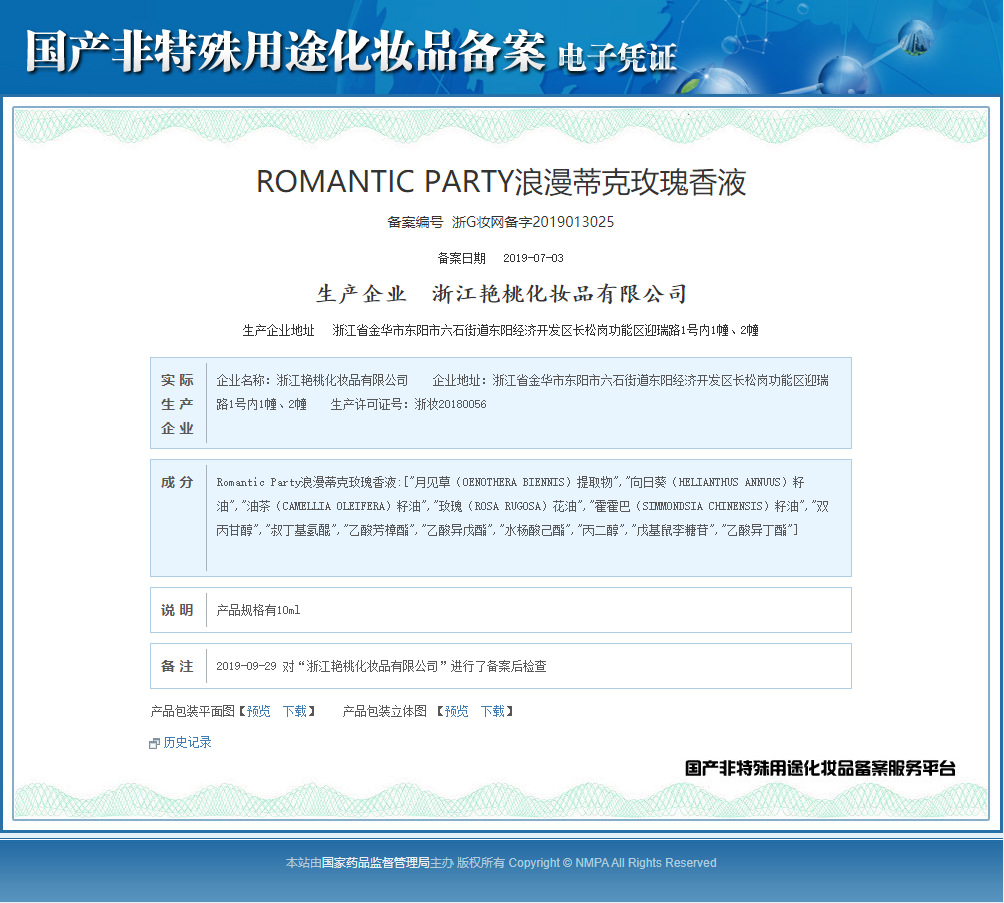Click the ingredient text 月见草（OENOTHERA BIENNIS）提取物
This screenshot has height=903, width=1004.
point(514,482)
